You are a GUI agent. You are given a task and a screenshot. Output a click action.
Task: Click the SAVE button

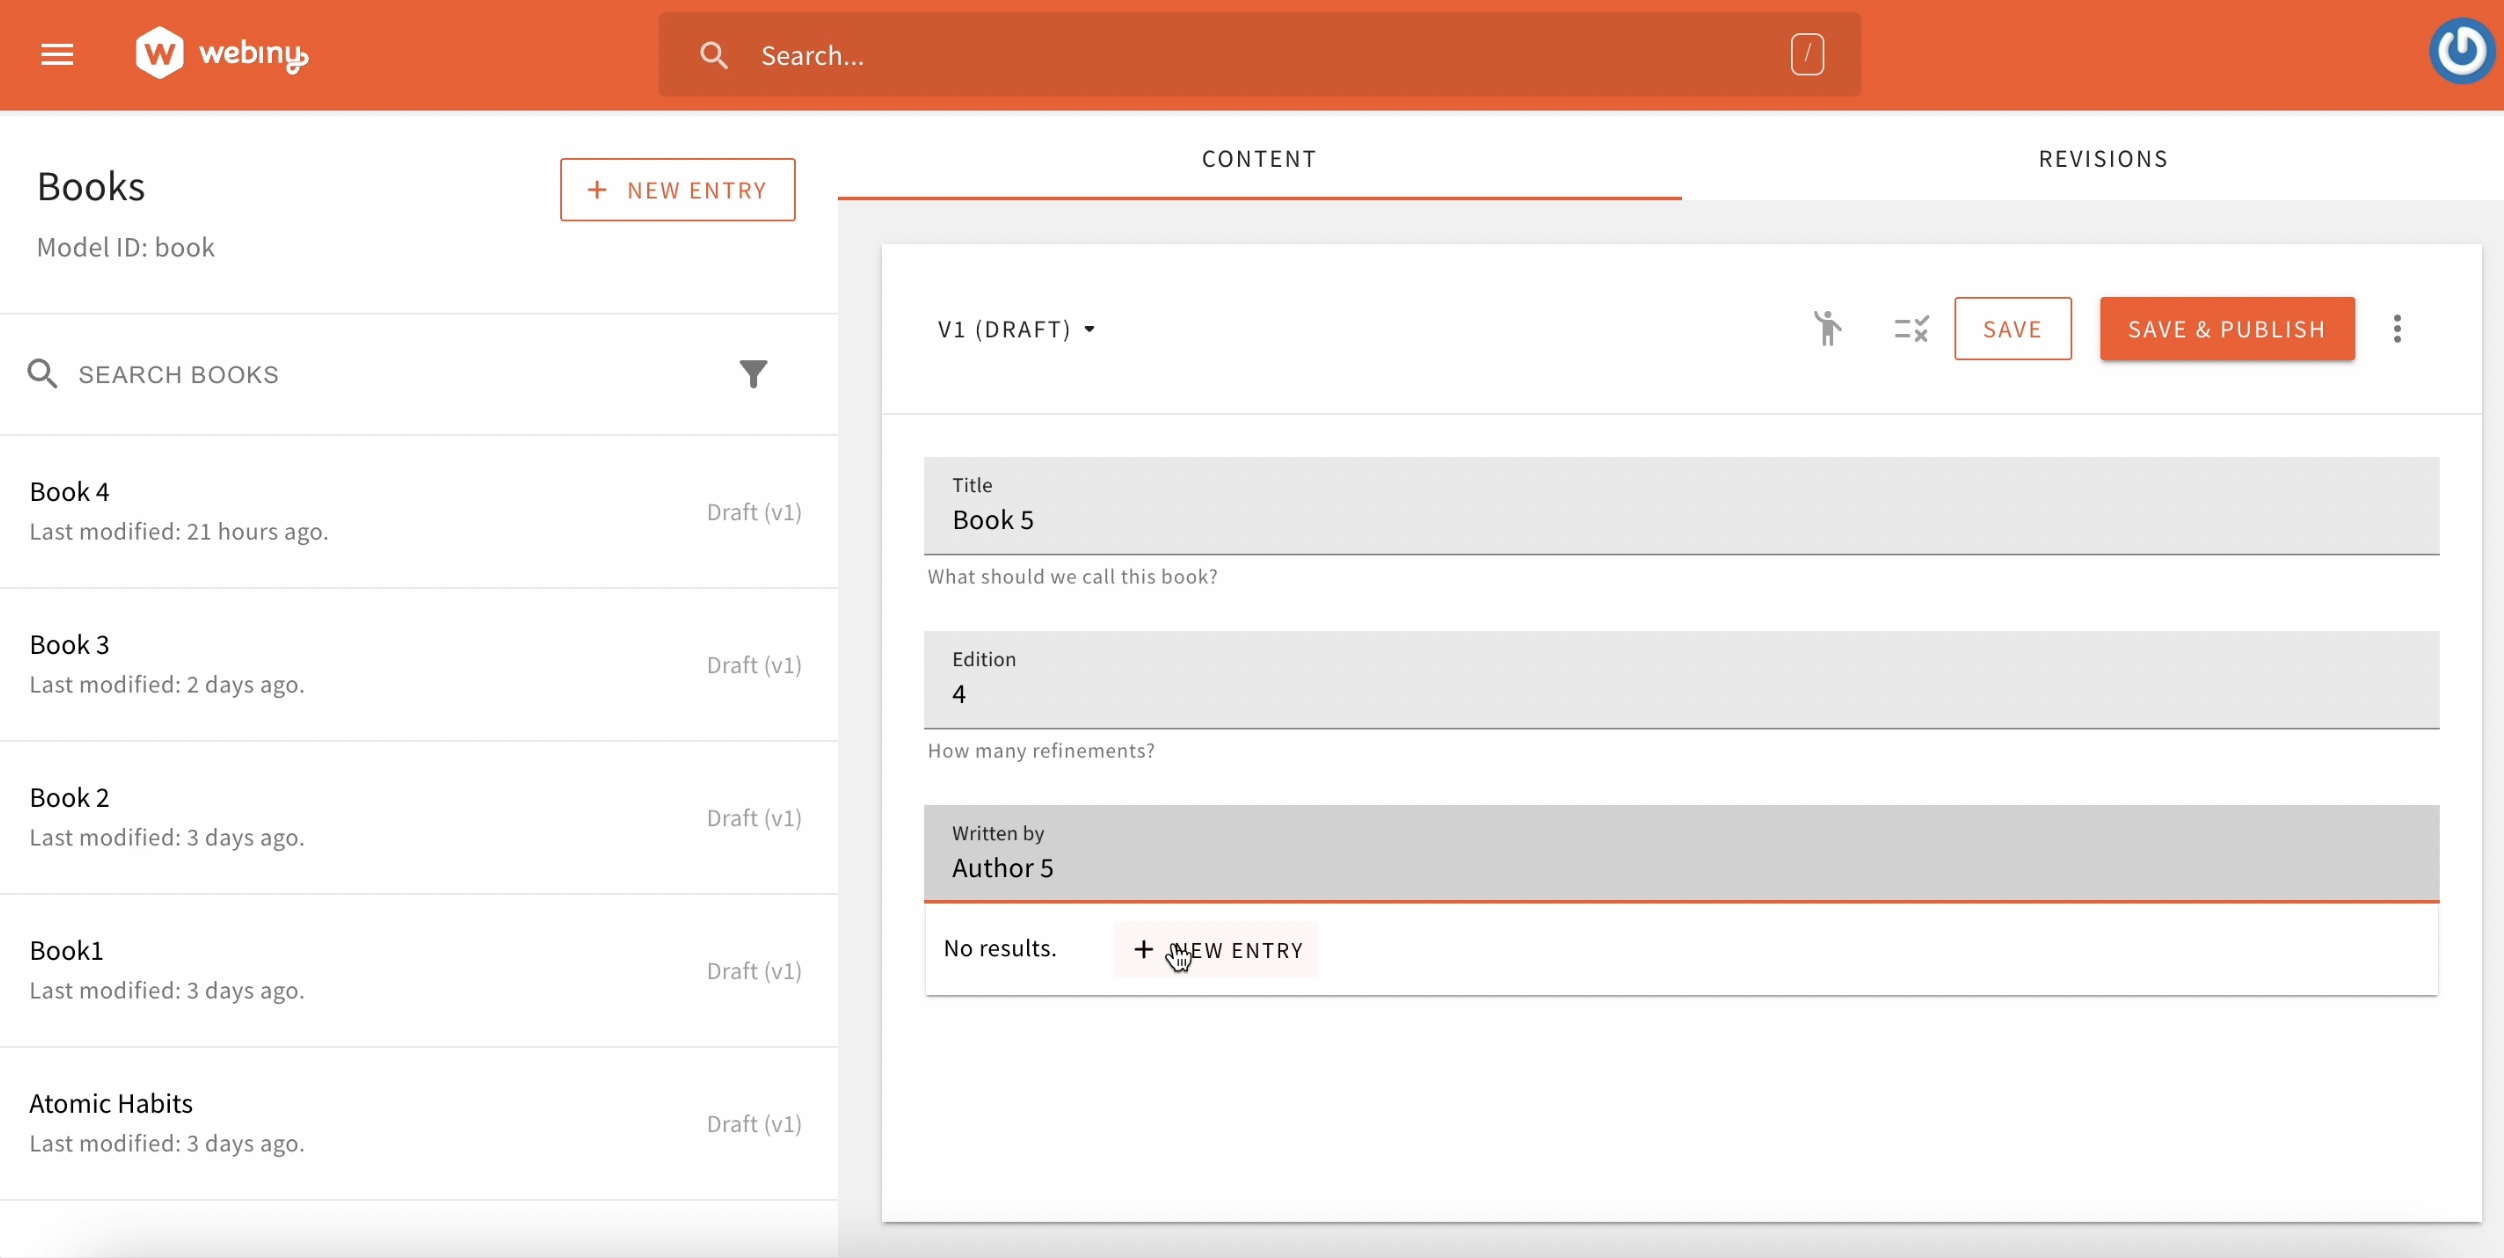tap(2012, 328)
